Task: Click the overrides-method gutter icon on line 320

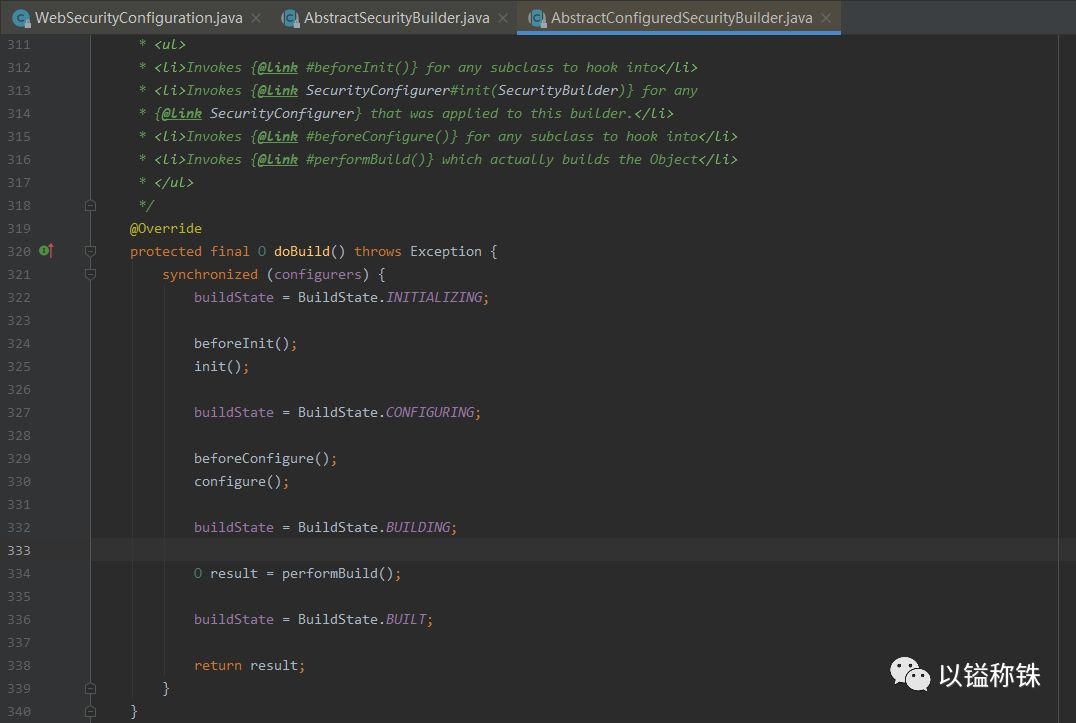Action: click(x=46, y=251)
